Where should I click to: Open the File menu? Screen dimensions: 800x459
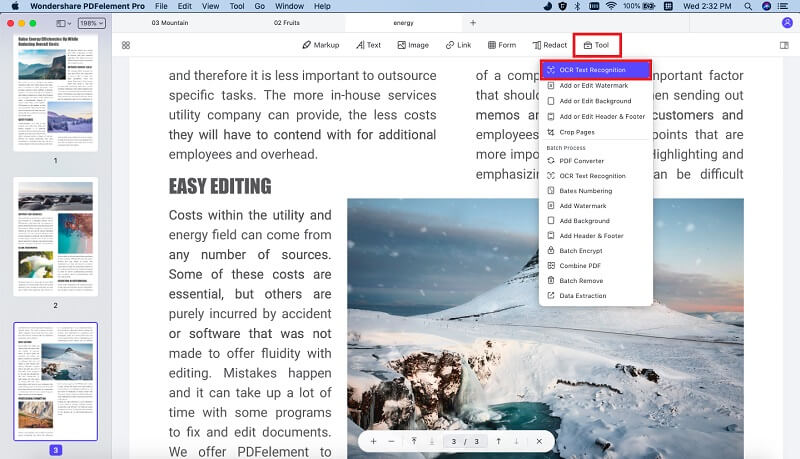tap(161, 6)
